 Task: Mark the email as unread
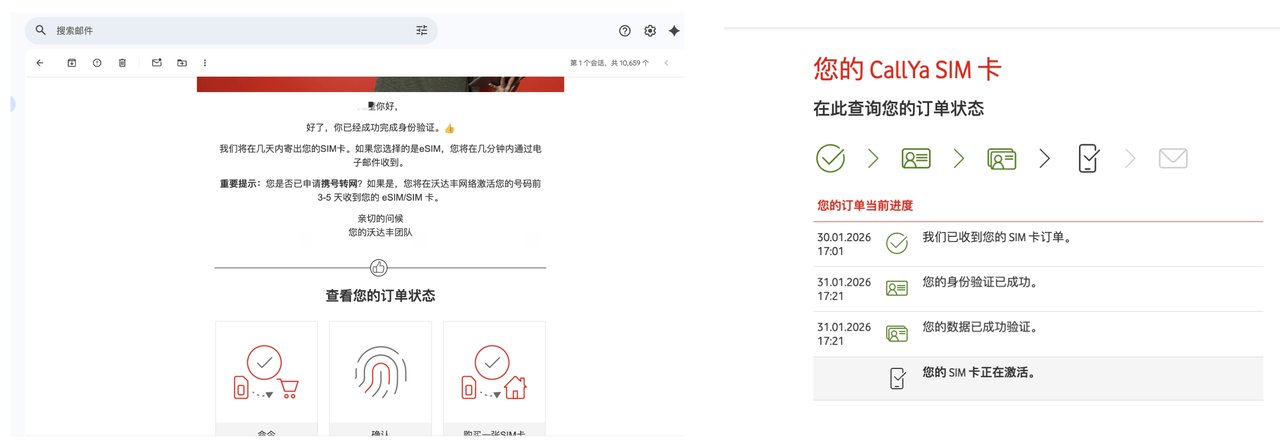(x=157, y=63)
